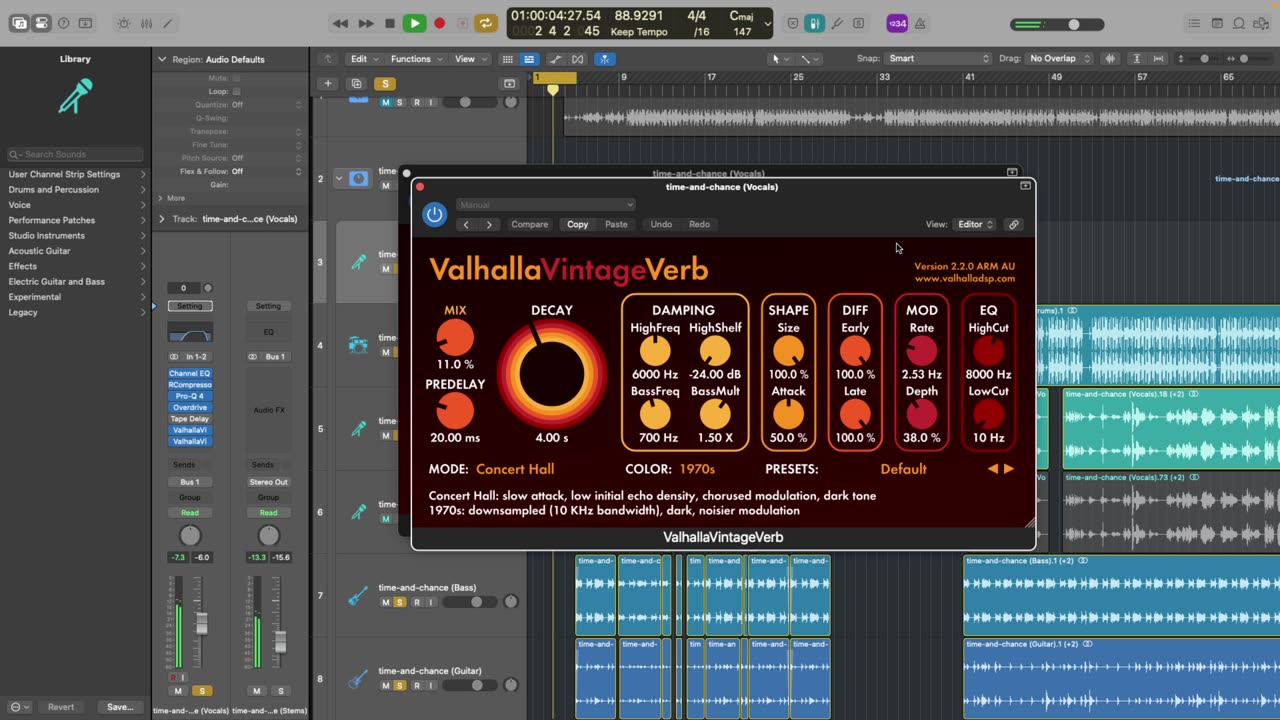Select next preset orange right arrow
Screen dimensions: 1280x720
click(x=1009, y=469)
